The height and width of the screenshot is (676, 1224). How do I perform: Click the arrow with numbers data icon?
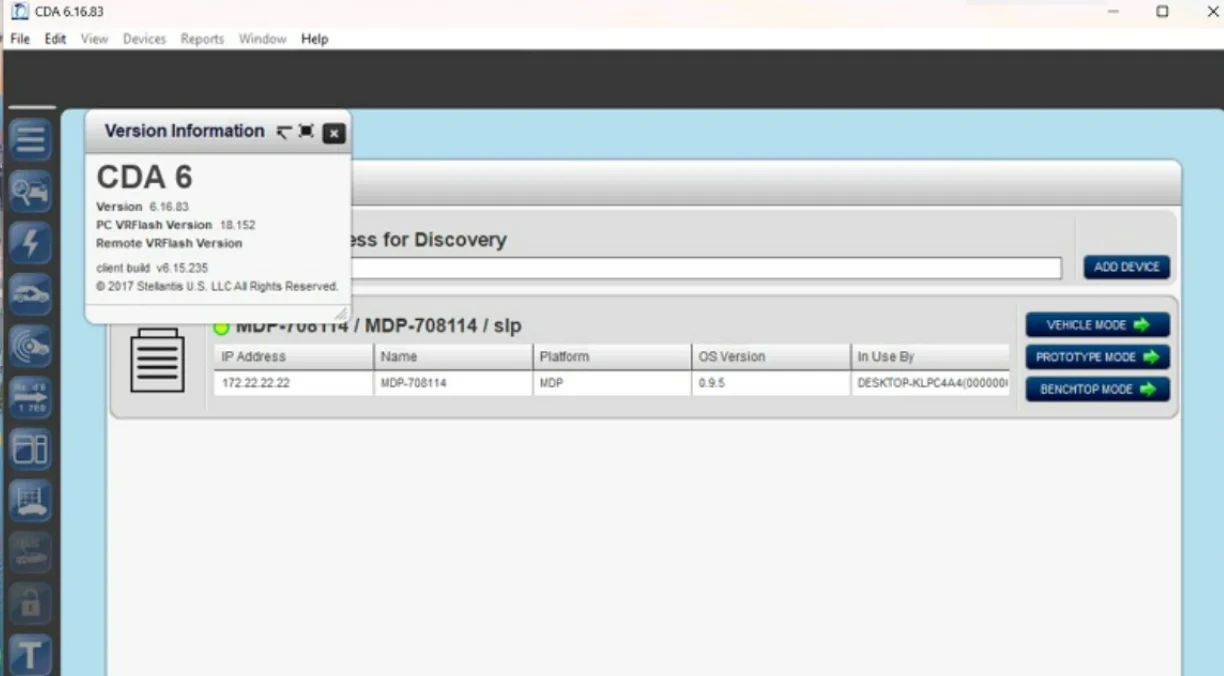pyautogui.click(x=30, y=397)
